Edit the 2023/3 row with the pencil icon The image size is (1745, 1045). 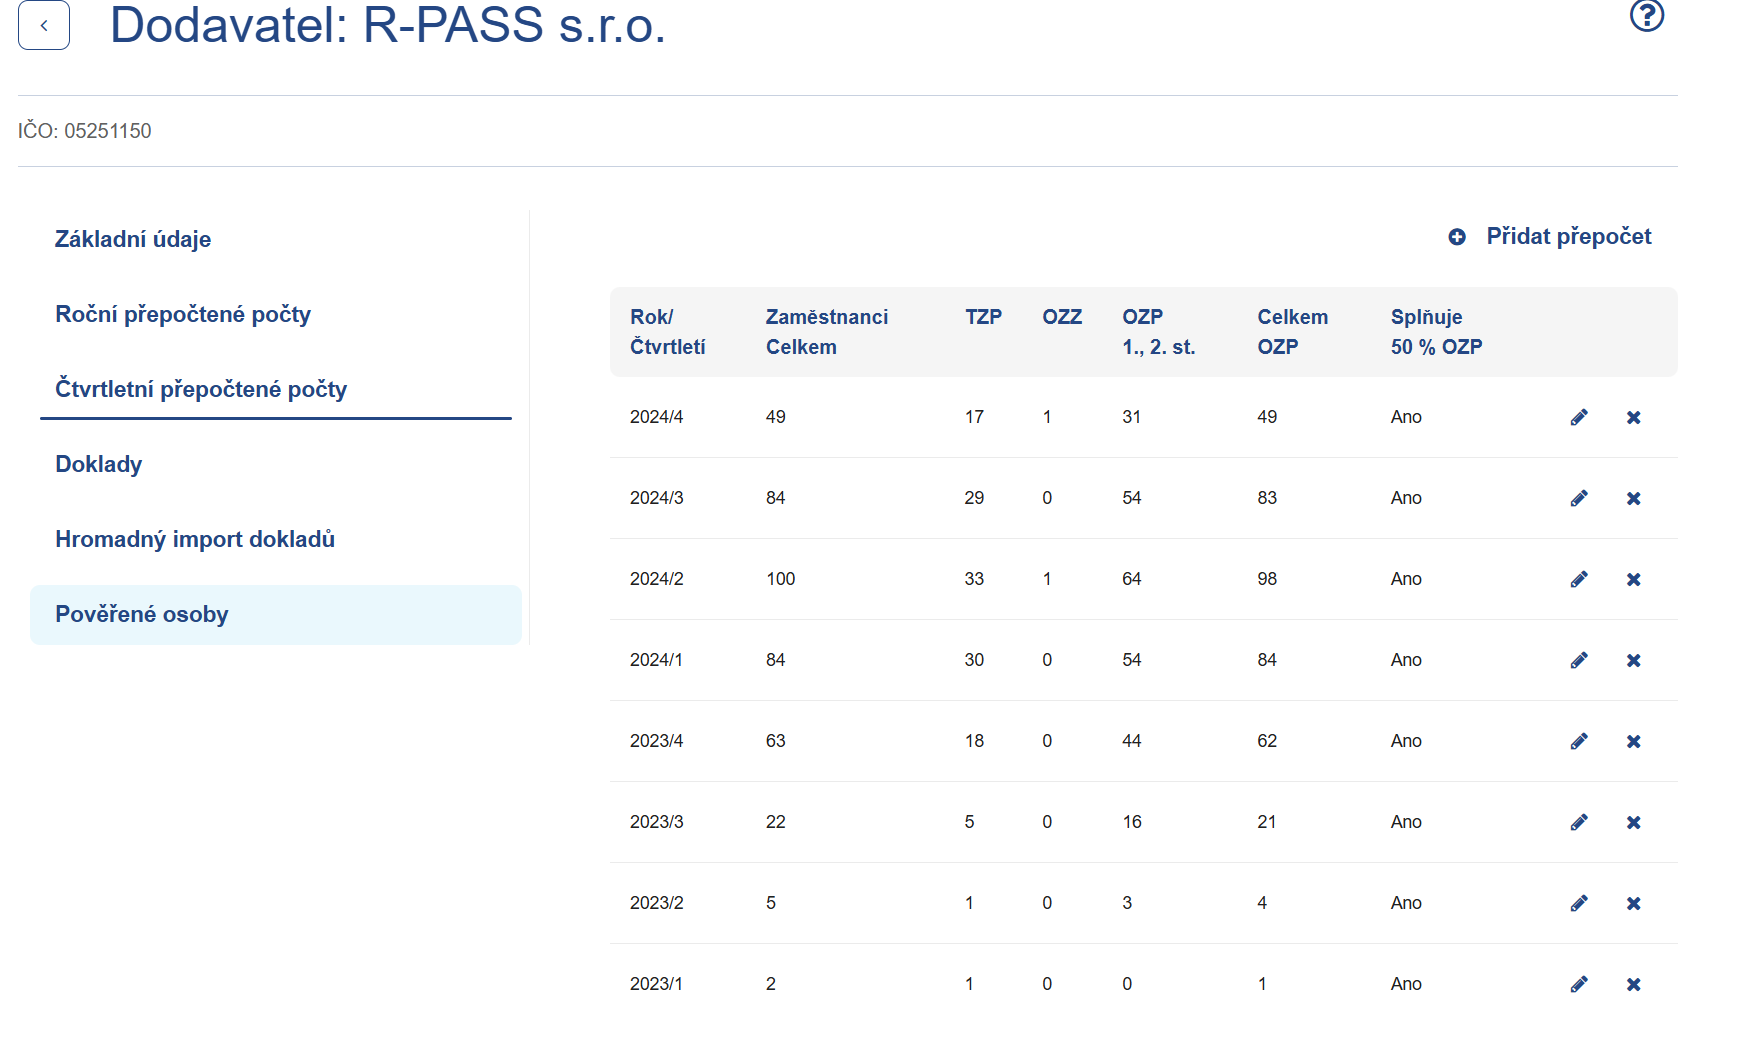[1579, 822]
